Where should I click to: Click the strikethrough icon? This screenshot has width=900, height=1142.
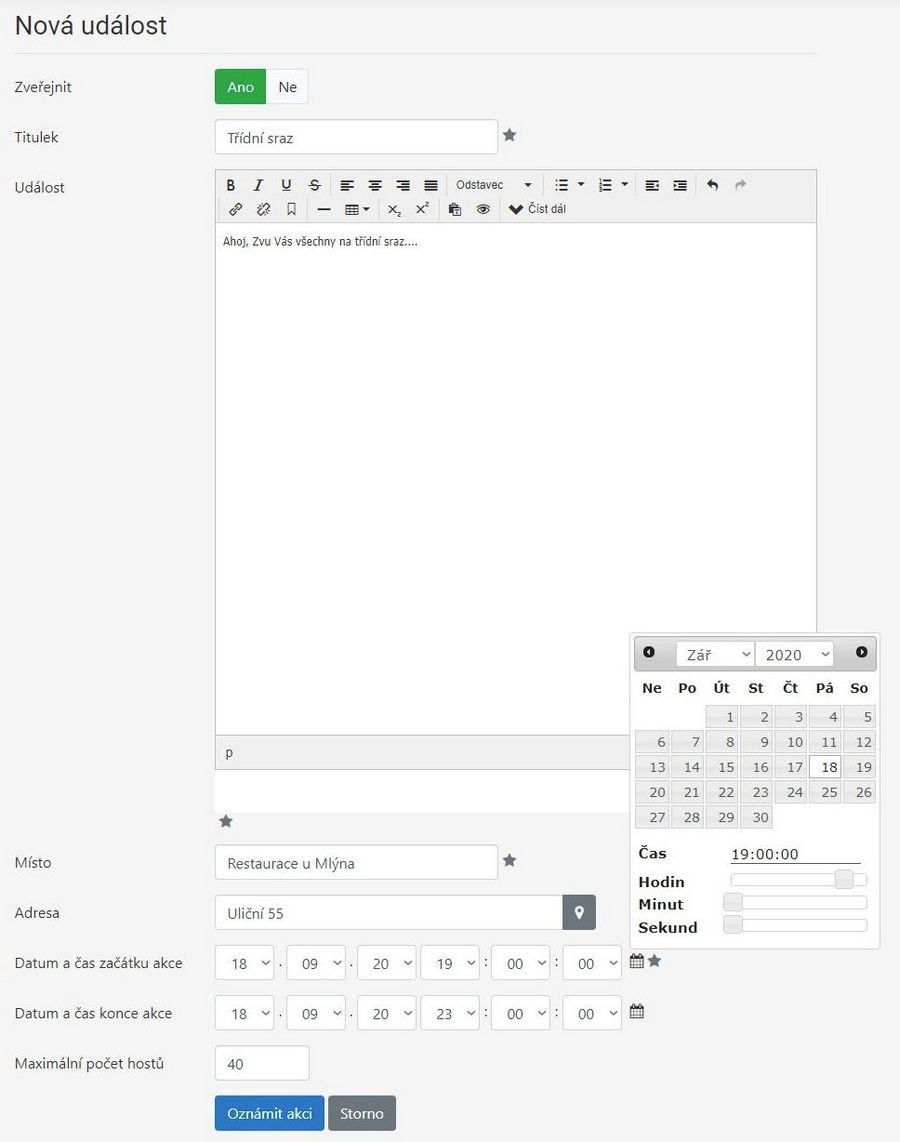click(x=315, y=185)
